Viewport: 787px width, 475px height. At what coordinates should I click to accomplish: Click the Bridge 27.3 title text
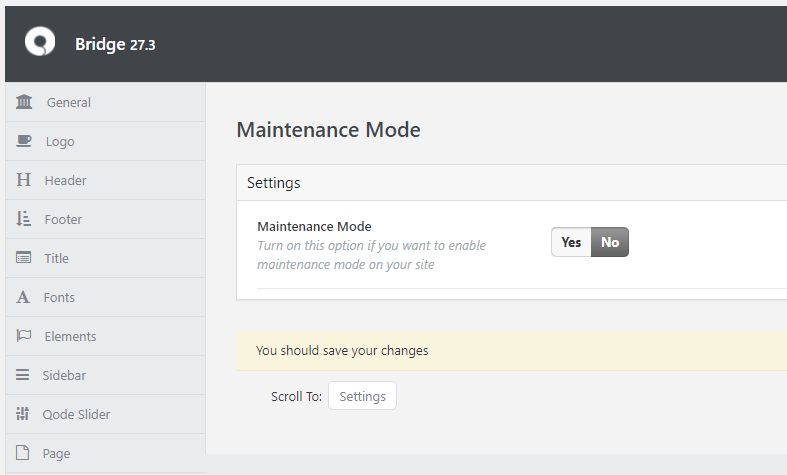[115, 44]
